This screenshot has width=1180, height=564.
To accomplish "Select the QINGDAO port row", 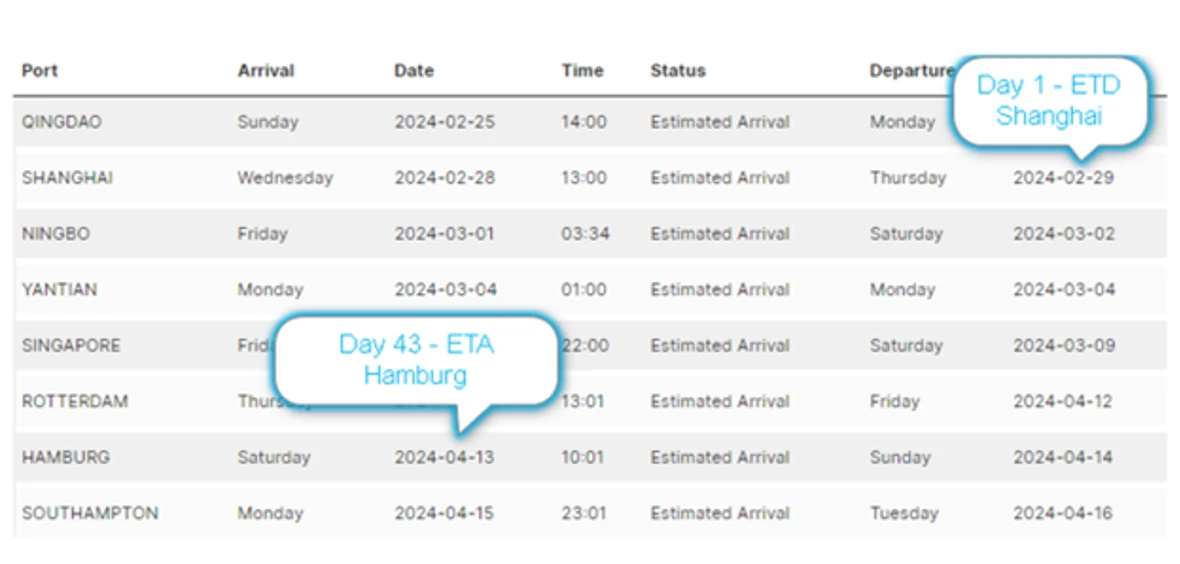I will [x=61, y=122].
